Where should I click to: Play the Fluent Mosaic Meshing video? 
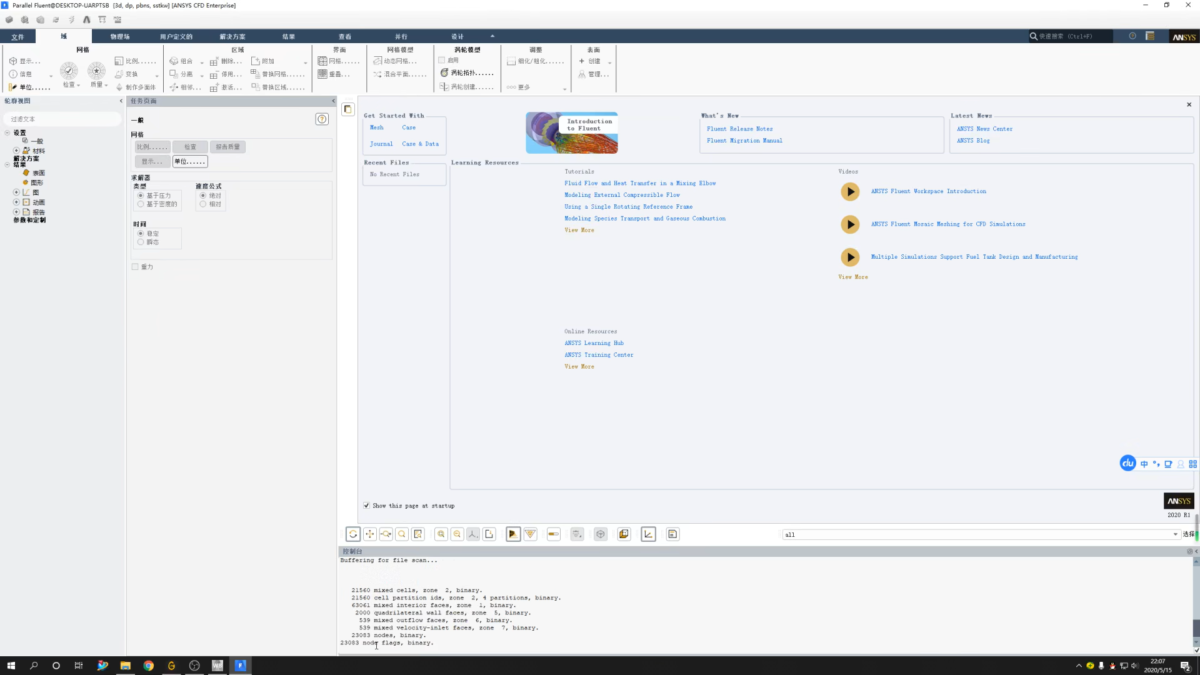coord(850,224)
